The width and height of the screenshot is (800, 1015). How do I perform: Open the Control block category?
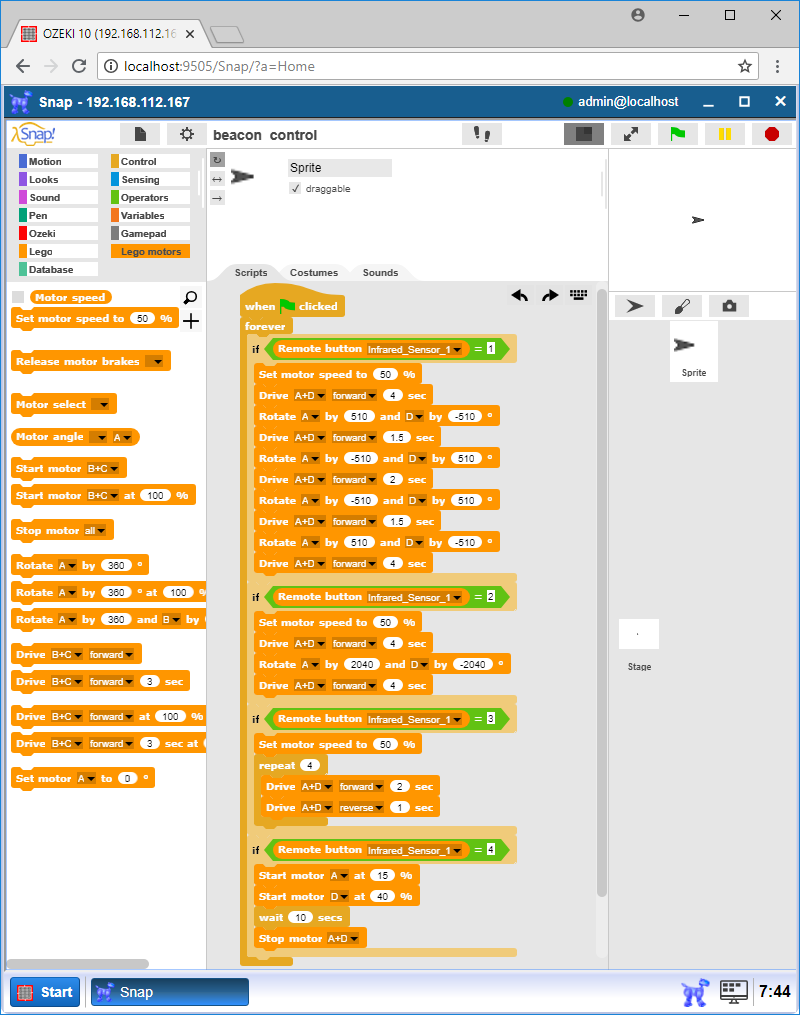[150, 161]
